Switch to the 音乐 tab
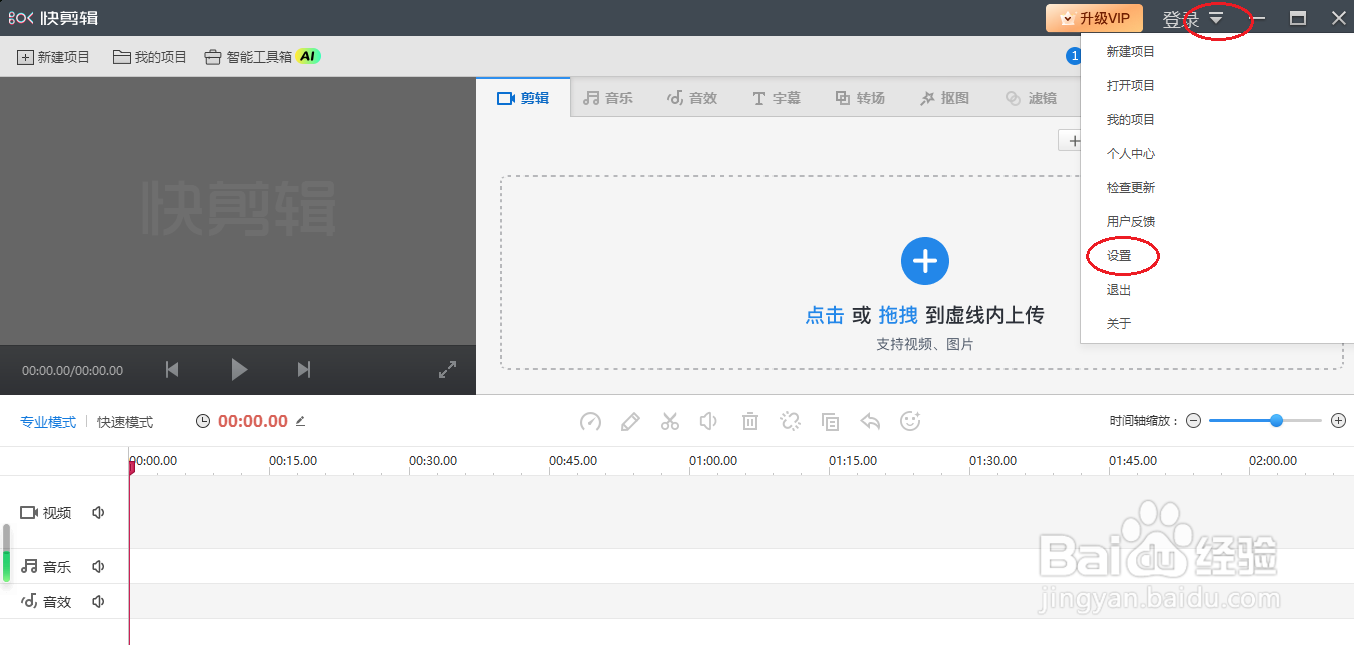The height and width of the screenshot is (645, 1354). point(608,98)
